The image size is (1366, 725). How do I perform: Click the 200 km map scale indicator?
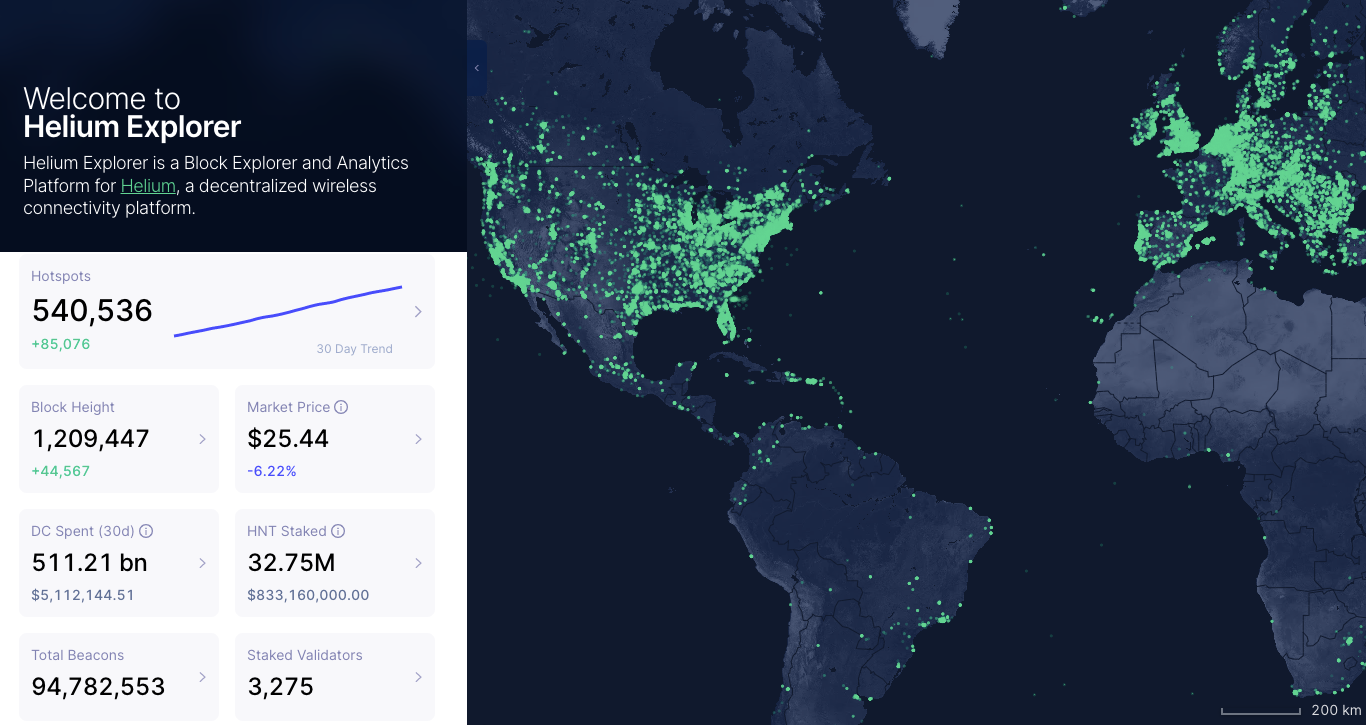[1290, 711]
